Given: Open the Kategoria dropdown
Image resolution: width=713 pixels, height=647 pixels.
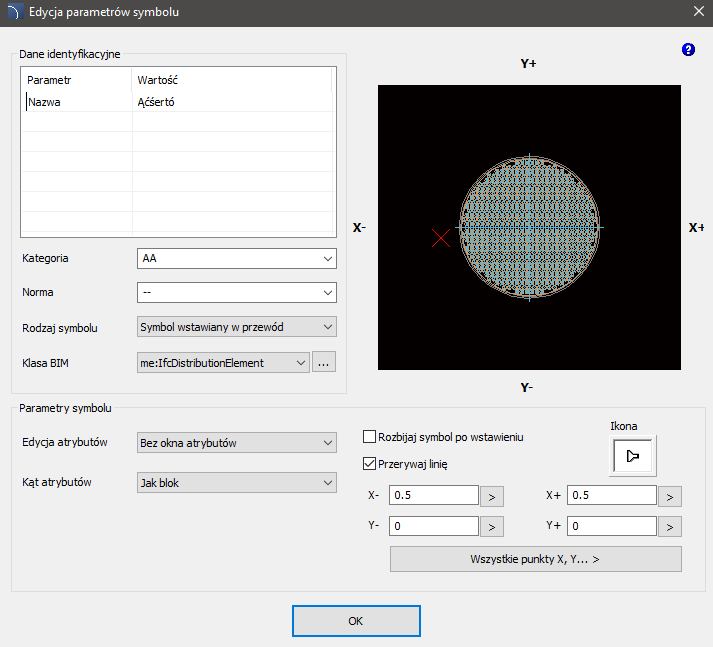Looking at the screenshot, I should tap(236, 258).
